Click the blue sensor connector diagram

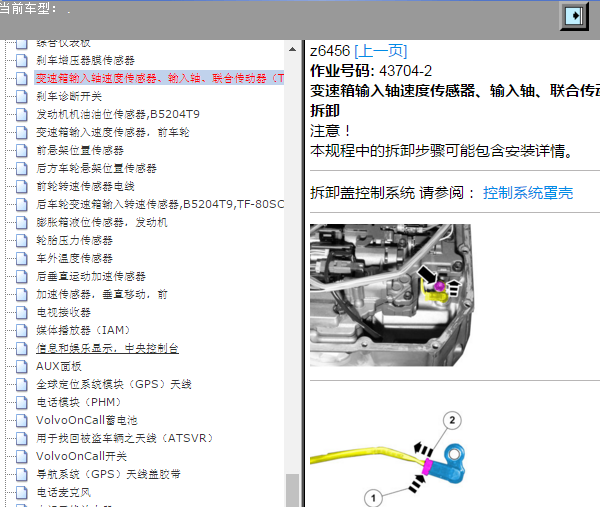point(389,459)
